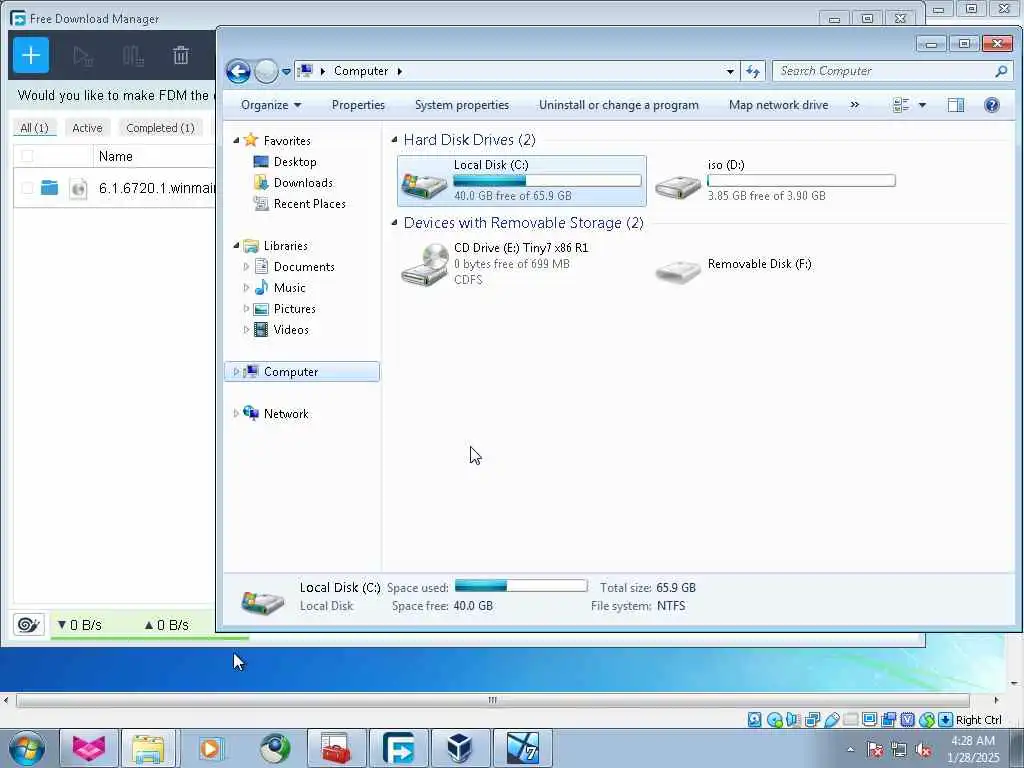Select Network in navigation pane
1024x768 pixels.
[286, 413]
